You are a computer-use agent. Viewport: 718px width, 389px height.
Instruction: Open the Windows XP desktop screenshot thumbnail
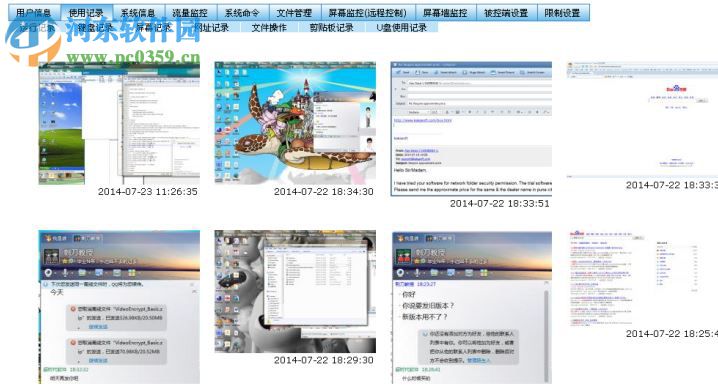coord(119,123)
